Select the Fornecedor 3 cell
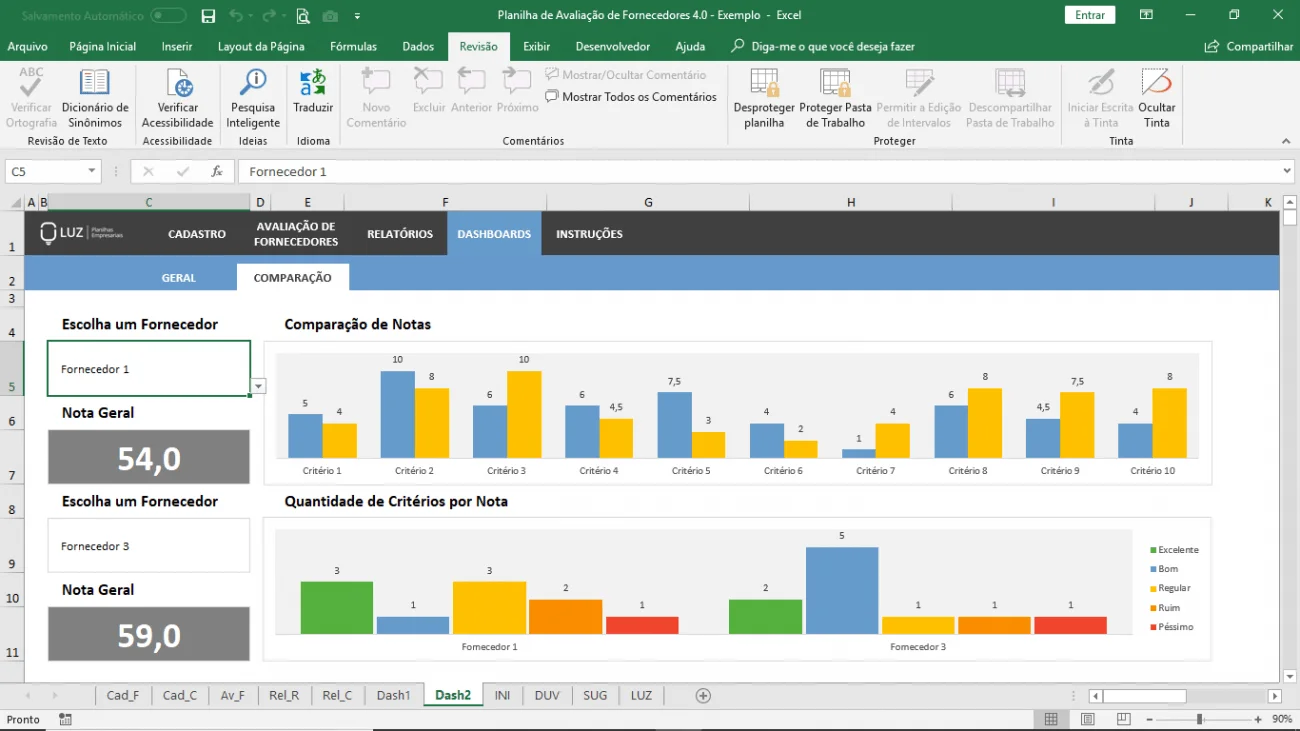 (x=149, y=546)
